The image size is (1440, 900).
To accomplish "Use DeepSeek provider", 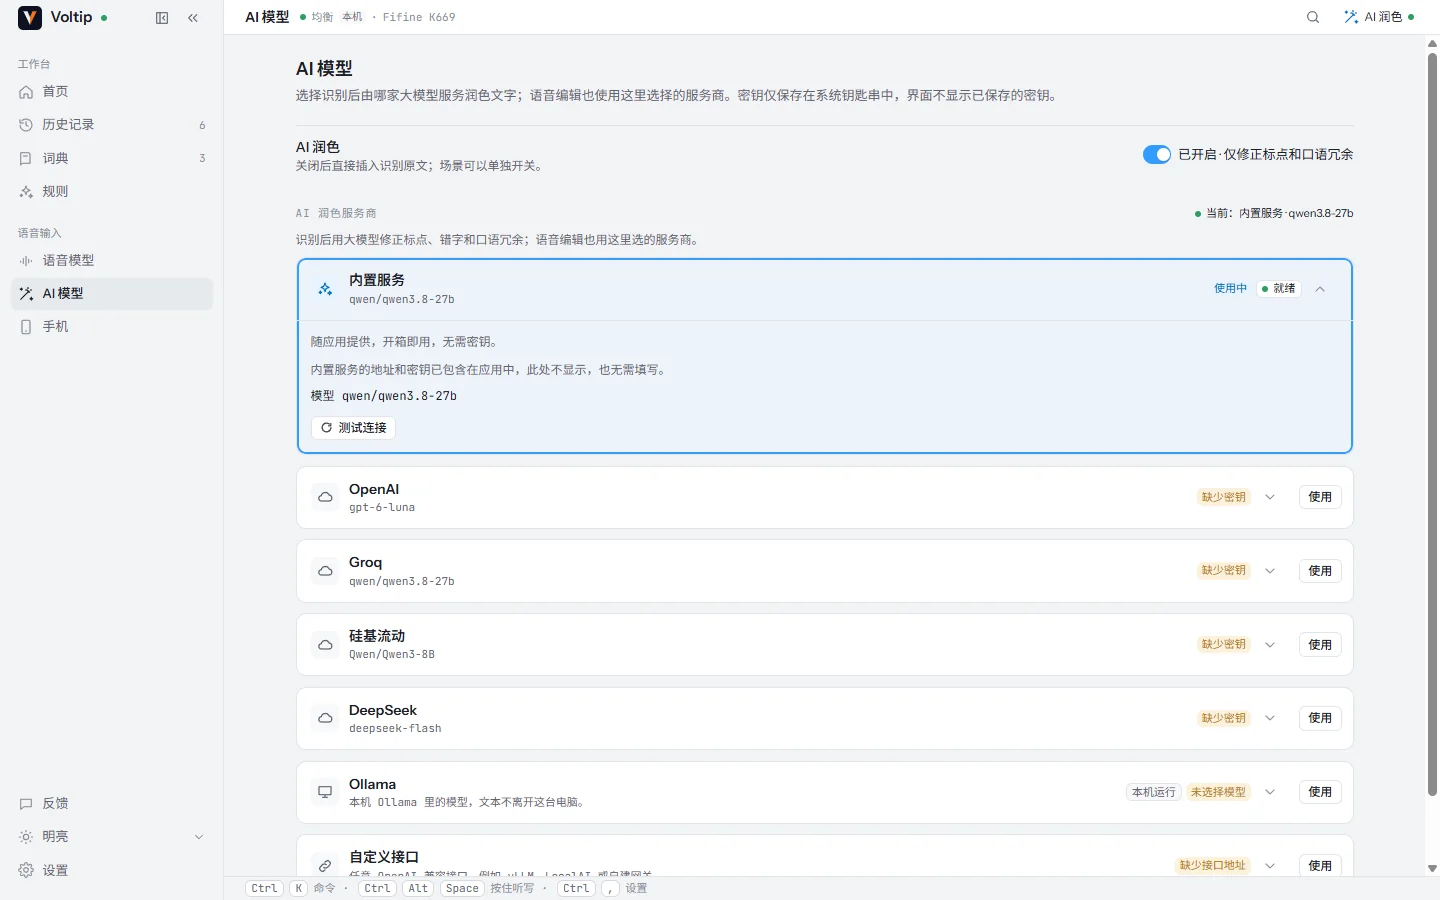I will pyautogui.click(x=1320, y=718).
